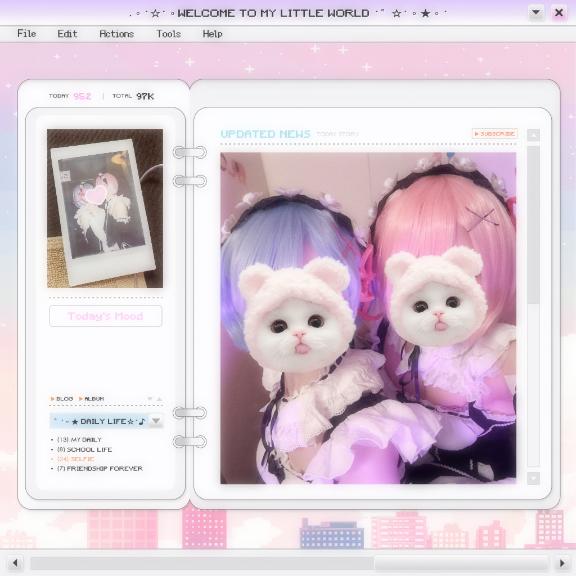Viewport: 576px width, 576px height.
Task: Close the My Little World window
Action: [x=559, y=13]
